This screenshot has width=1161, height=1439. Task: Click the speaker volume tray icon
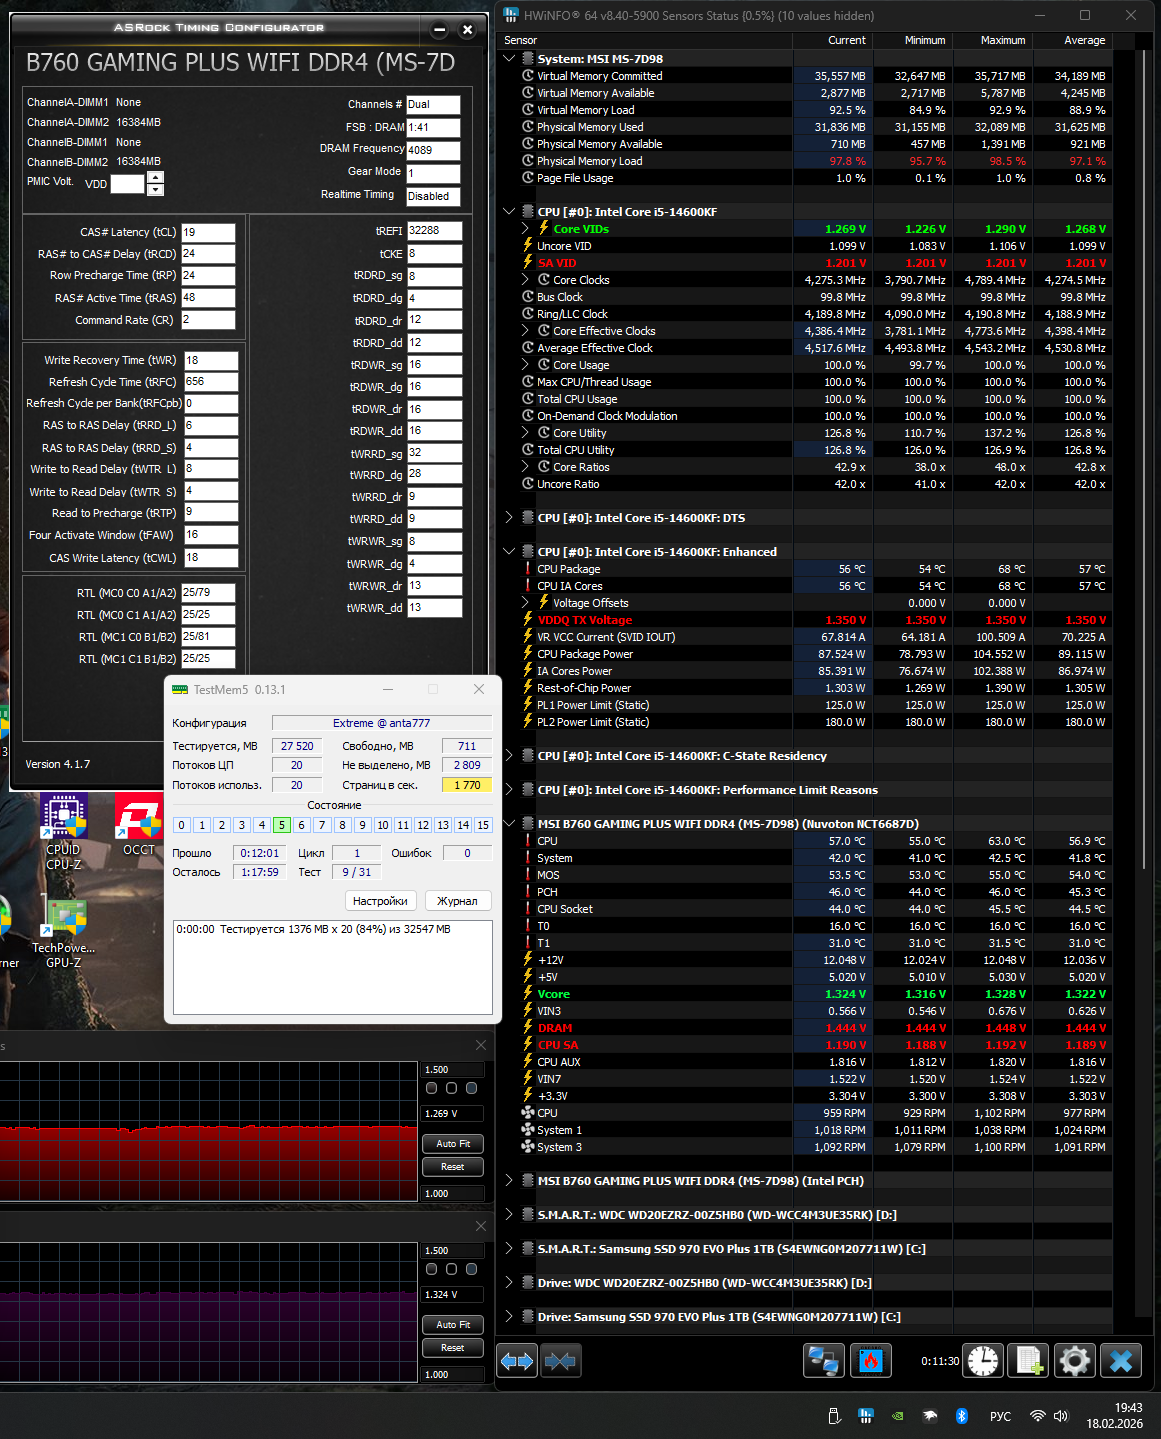tap(1061, 1416)
